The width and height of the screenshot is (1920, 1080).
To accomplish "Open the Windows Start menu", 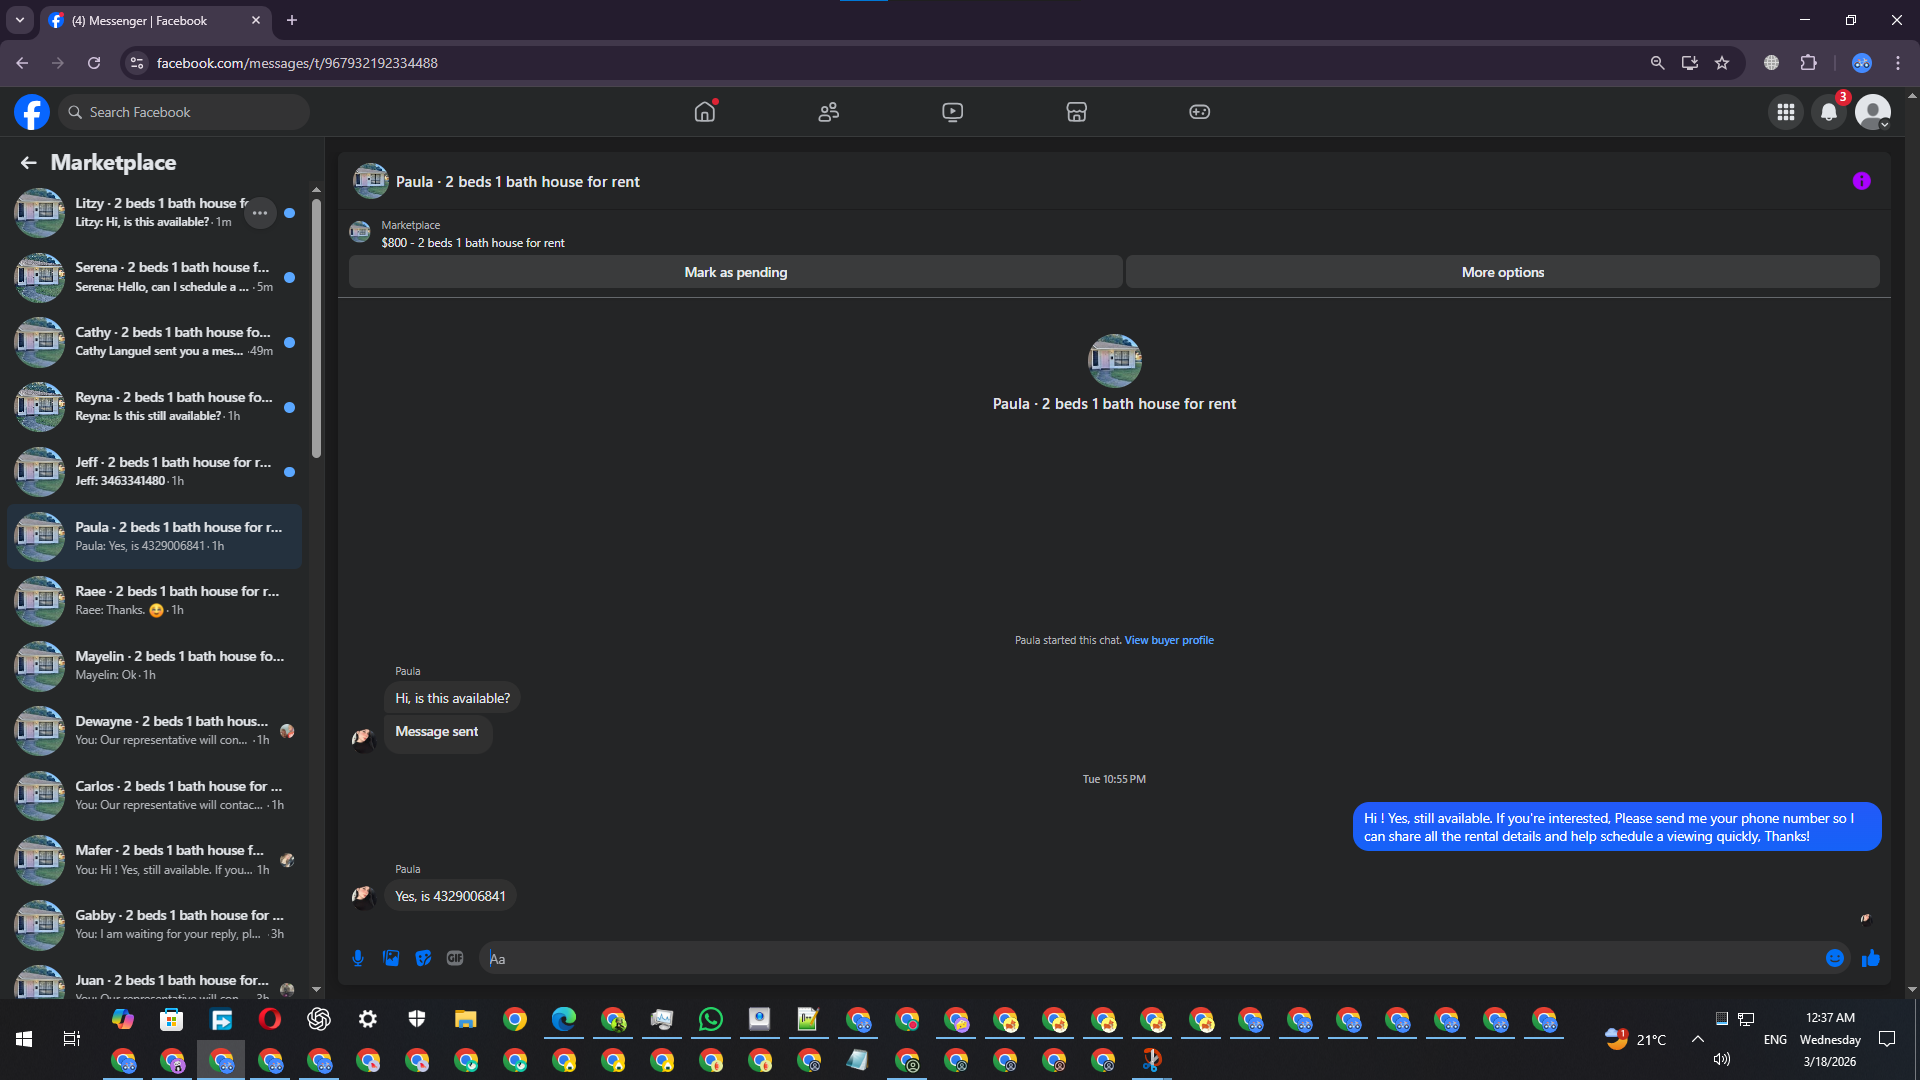I will [x=24, y=1039].
